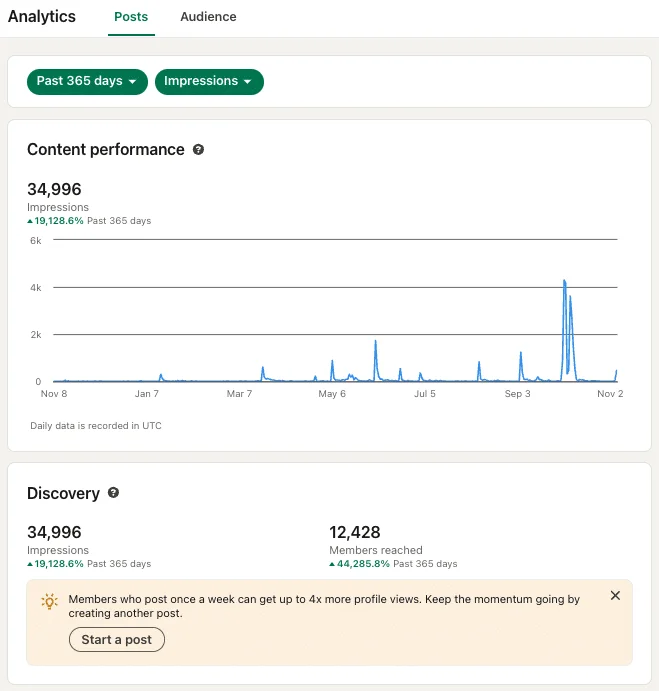Screen dimensions: 659x691
Task: Click the Content performance title
Action: click(106, 150)
